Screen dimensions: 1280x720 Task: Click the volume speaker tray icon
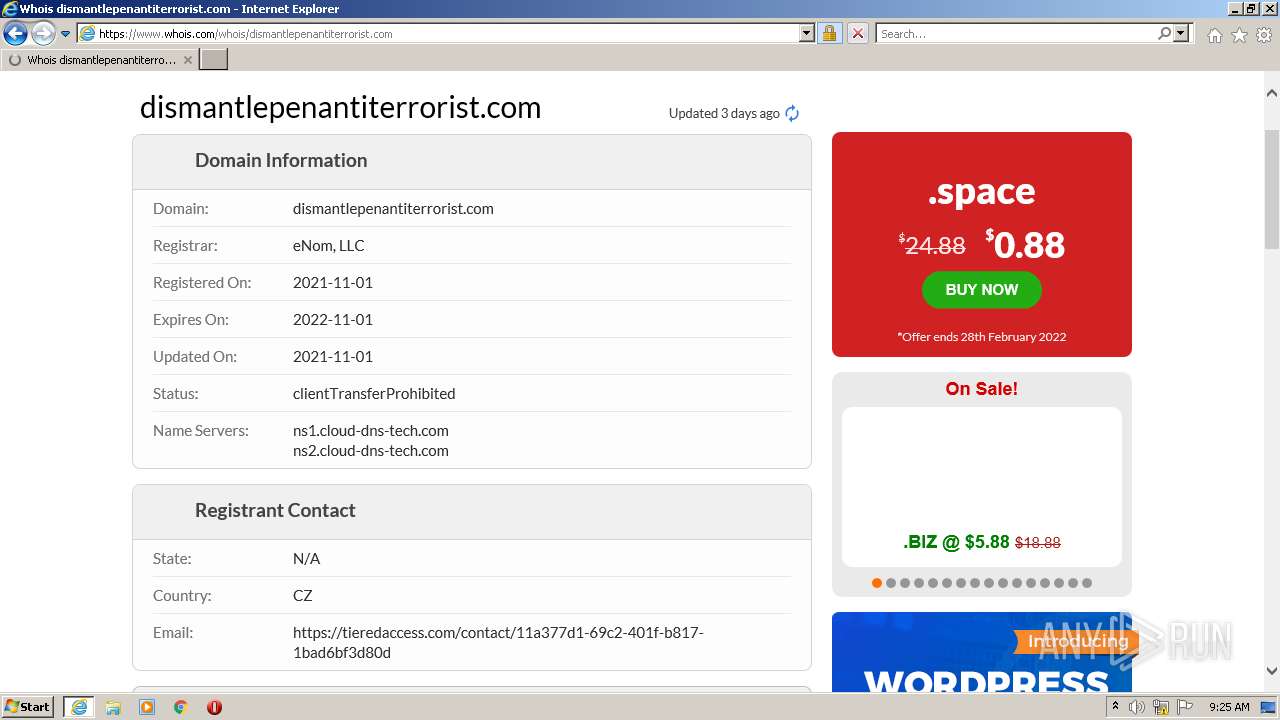(1137, 707)
